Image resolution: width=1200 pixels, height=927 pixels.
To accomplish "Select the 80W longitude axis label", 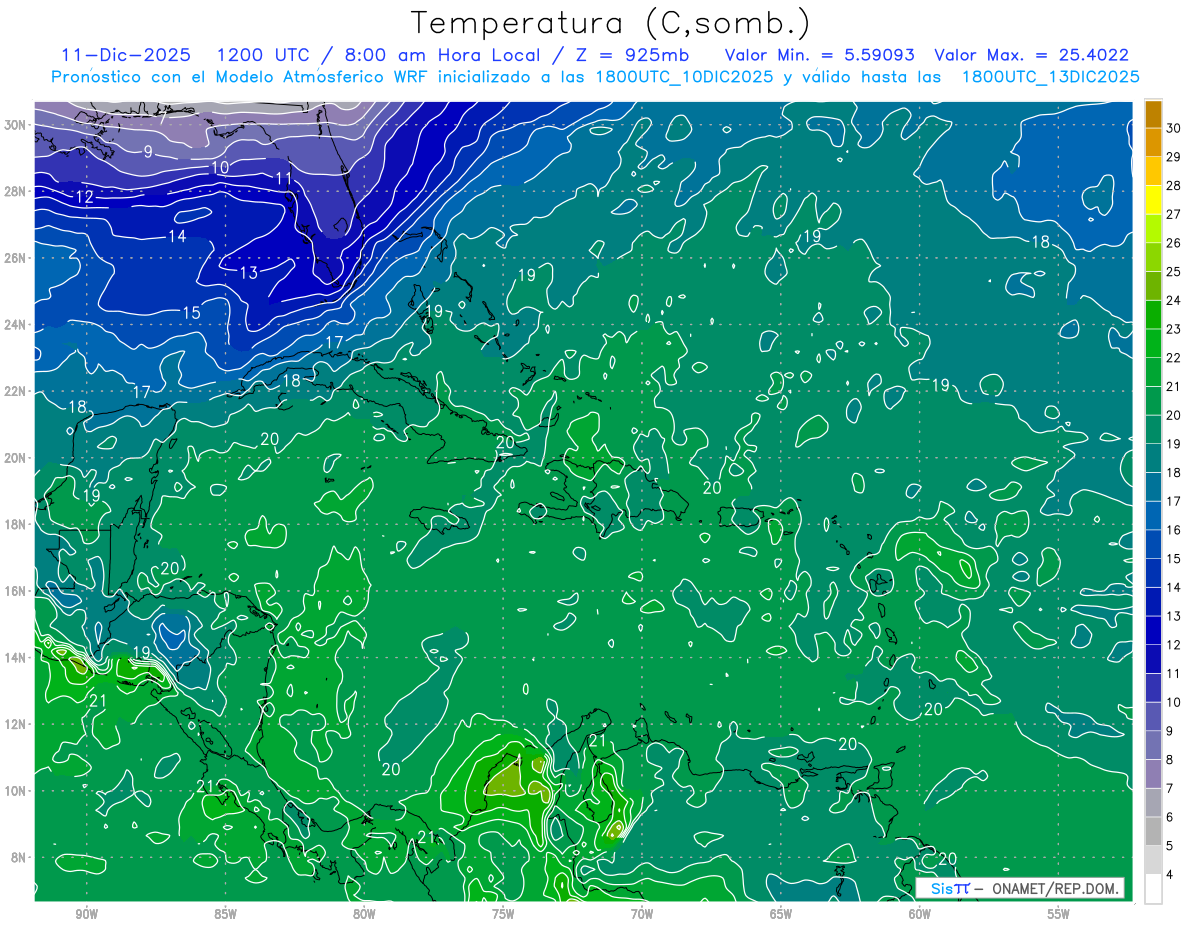I will [x=364, y=915].
